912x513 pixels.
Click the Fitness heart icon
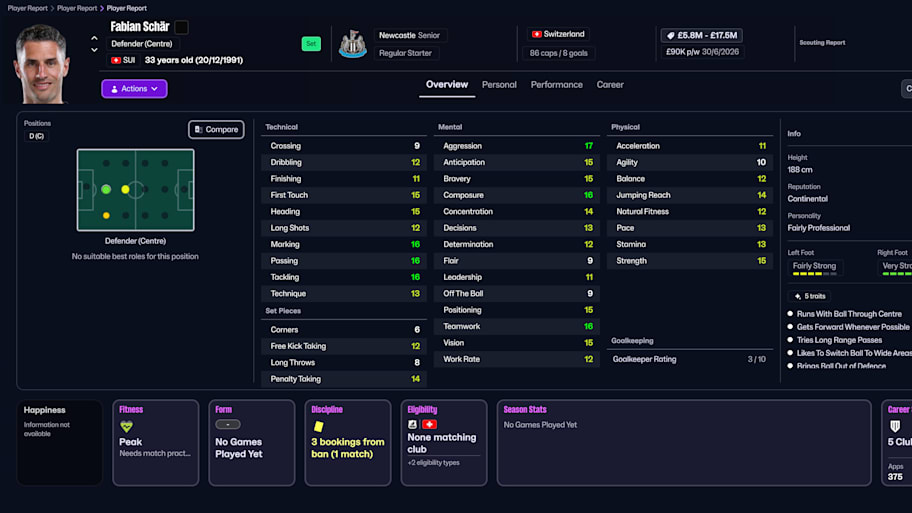(126, 426)
